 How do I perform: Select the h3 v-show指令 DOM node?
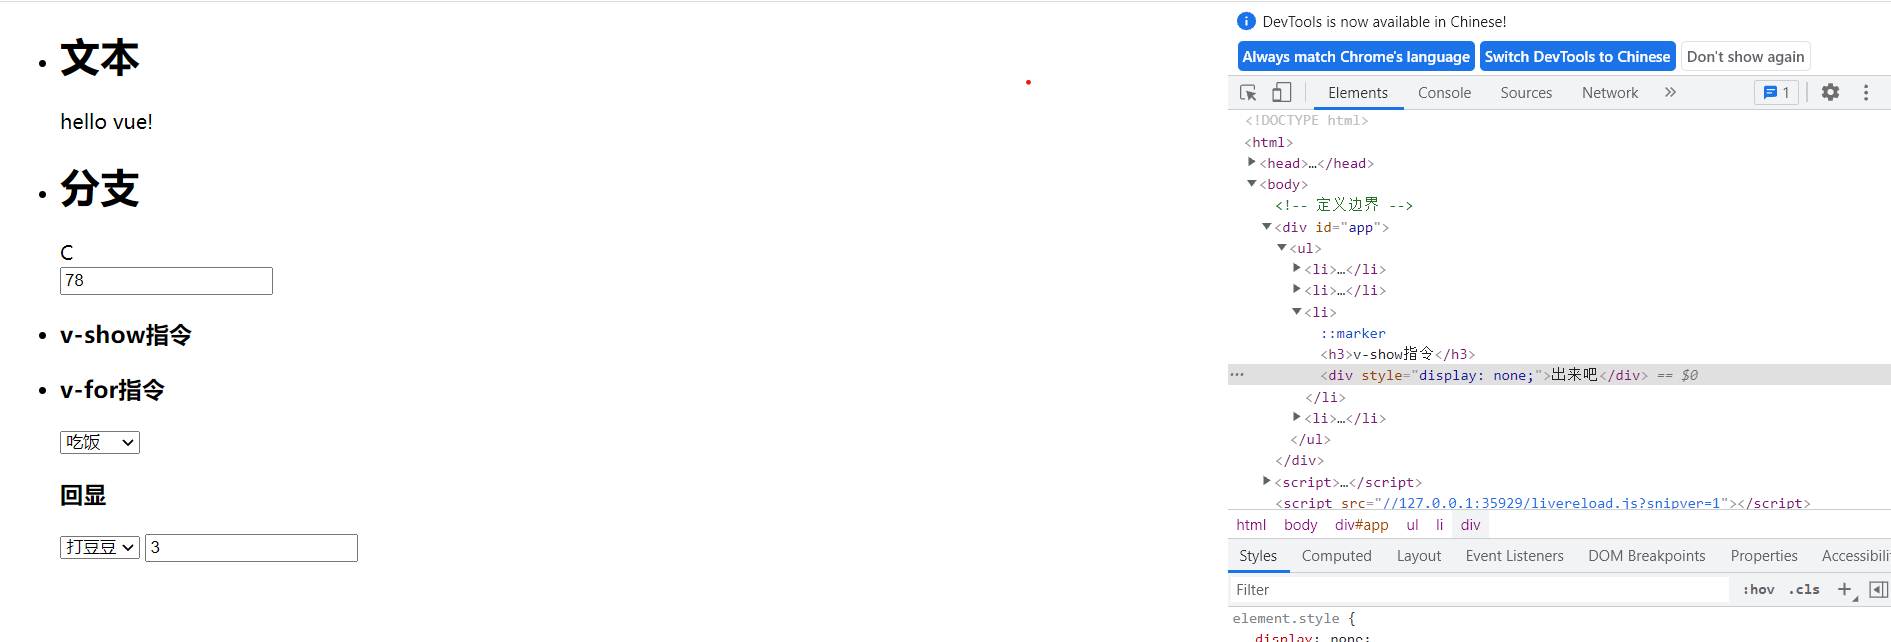[1397, 354]
